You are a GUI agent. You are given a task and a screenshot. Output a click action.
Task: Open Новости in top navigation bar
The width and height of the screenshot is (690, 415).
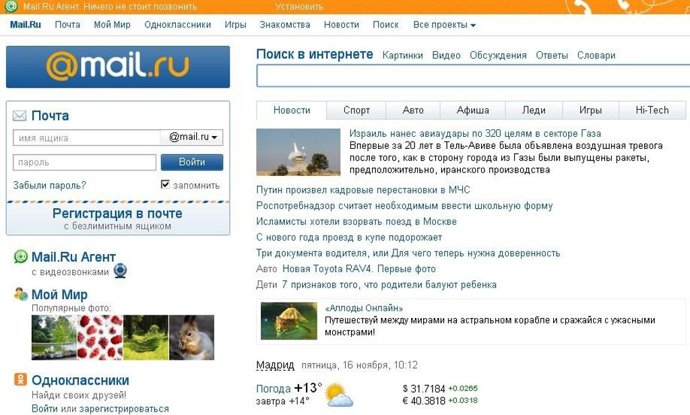click(x=341, y=25)
